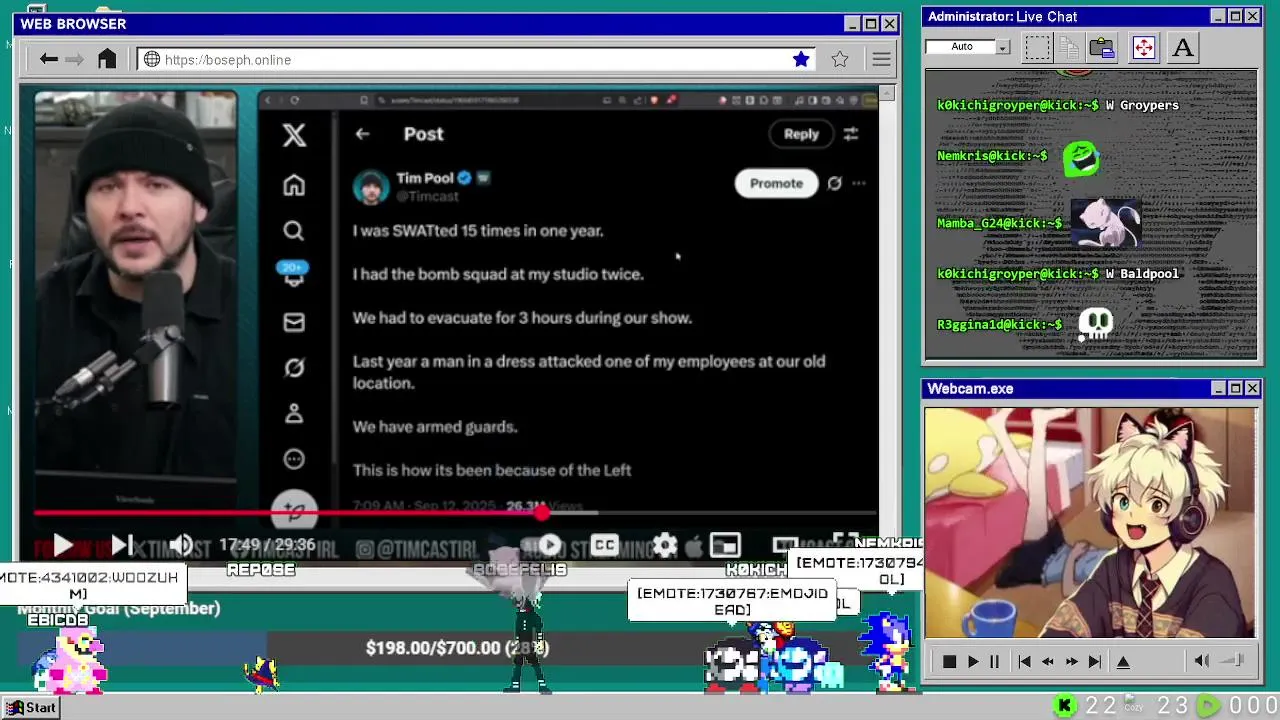Image resolution: width=1280 pixels, height=720 pixels.
Task: Pause playback in Webcam.exe
Action: 995,661
